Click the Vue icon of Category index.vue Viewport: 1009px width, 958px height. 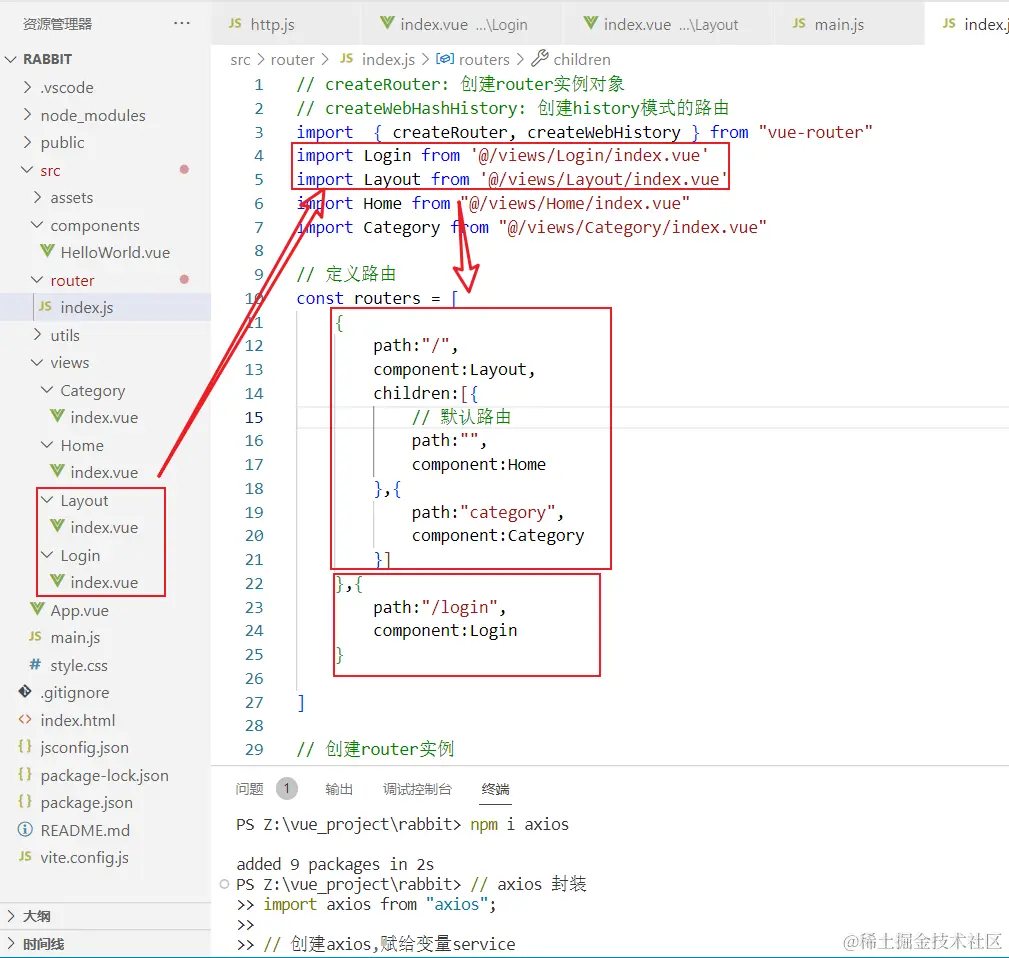click(57, 416)
